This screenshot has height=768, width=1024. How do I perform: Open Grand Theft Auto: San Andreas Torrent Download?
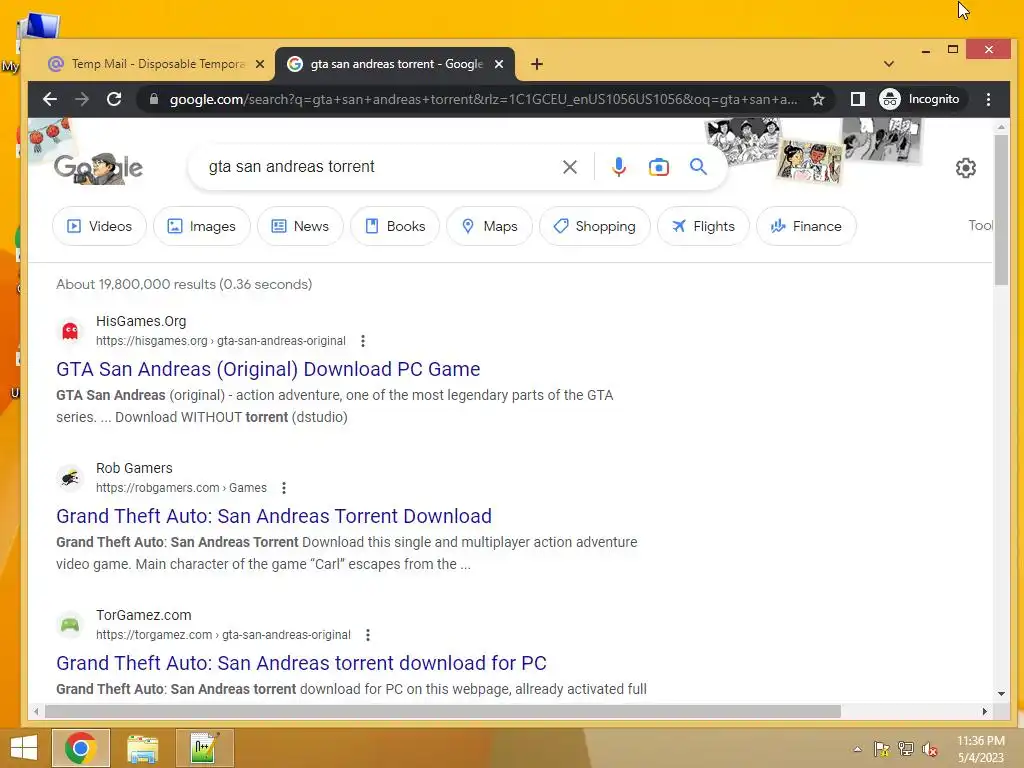coord(274,516)
